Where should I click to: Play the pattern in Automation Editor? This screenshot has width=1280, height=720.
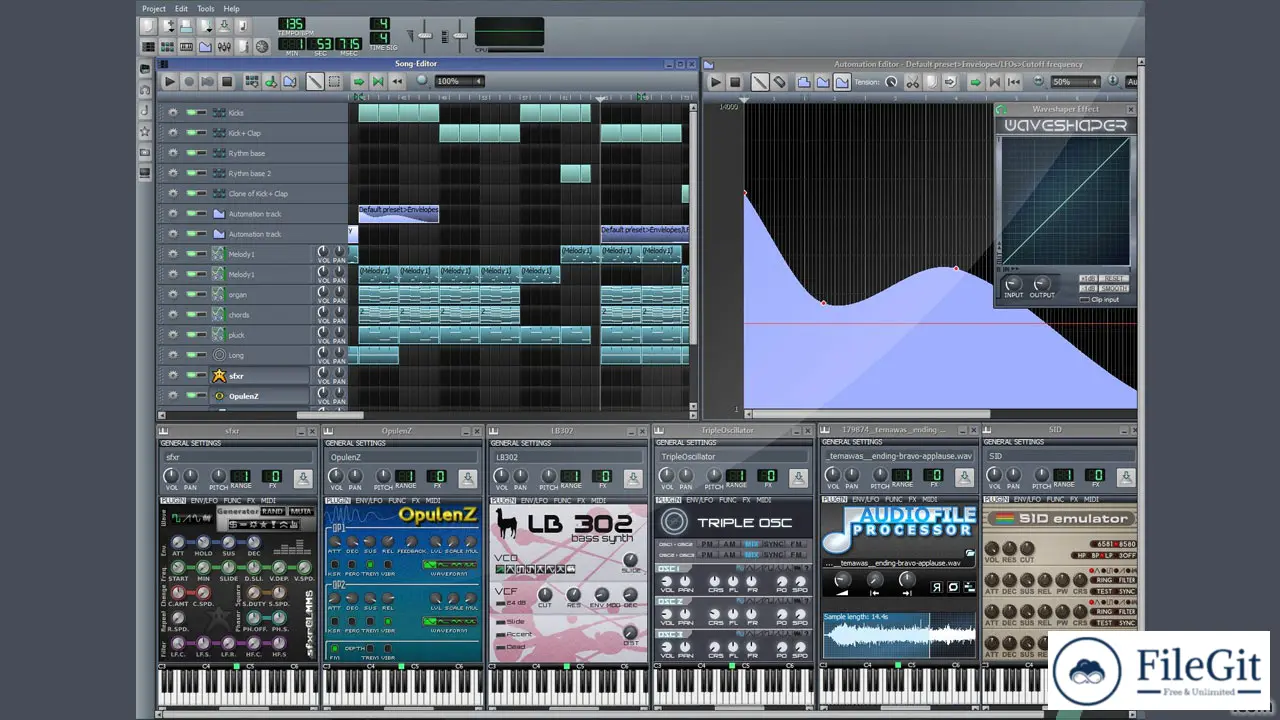point(715,82)
